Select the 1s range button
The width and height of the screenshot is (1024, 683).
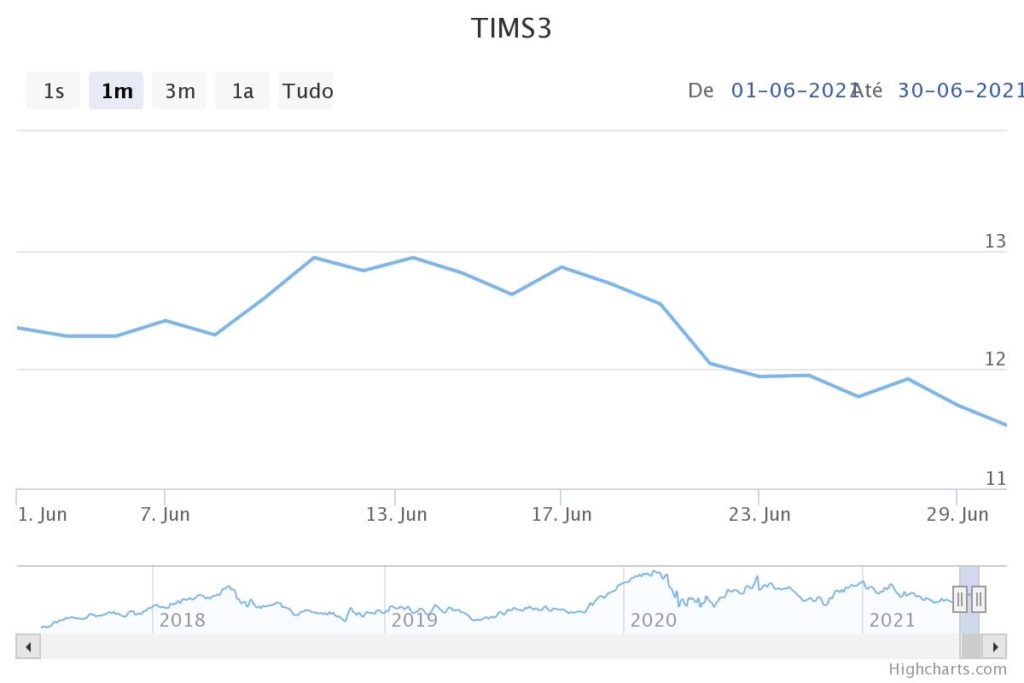coord(53,91)
